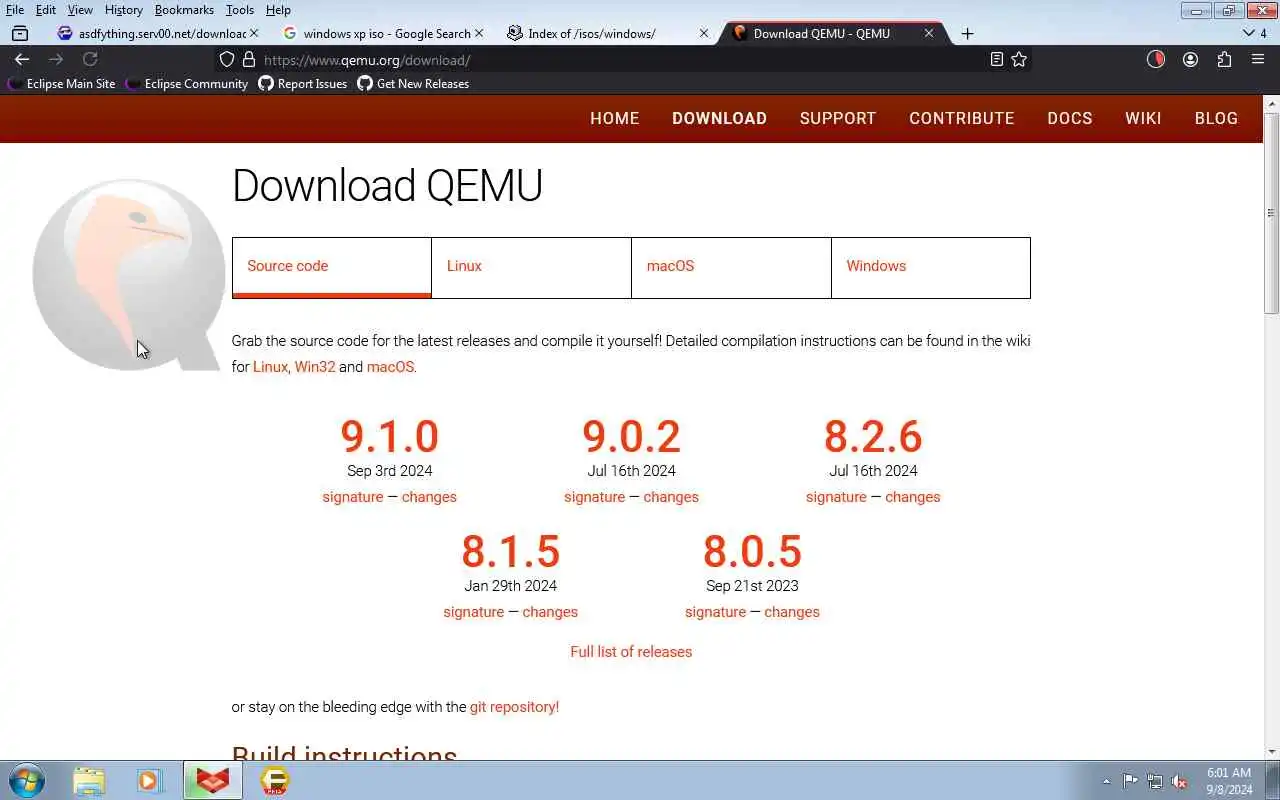The image size is (1280, 800).
Task: Close the windows xp iso Google Search tab
Action: pyautogui.click(x=478, y=33)
